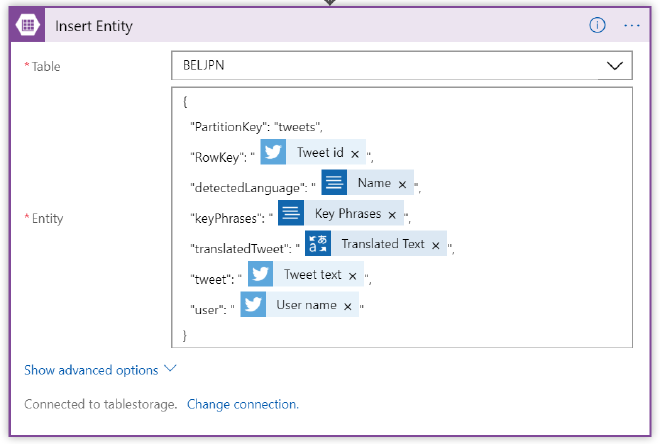The height and width of the screenshot is (444, 660).
Task: Open the ellipsis menu for Insert Entity
Action: (x=631, y=26)
